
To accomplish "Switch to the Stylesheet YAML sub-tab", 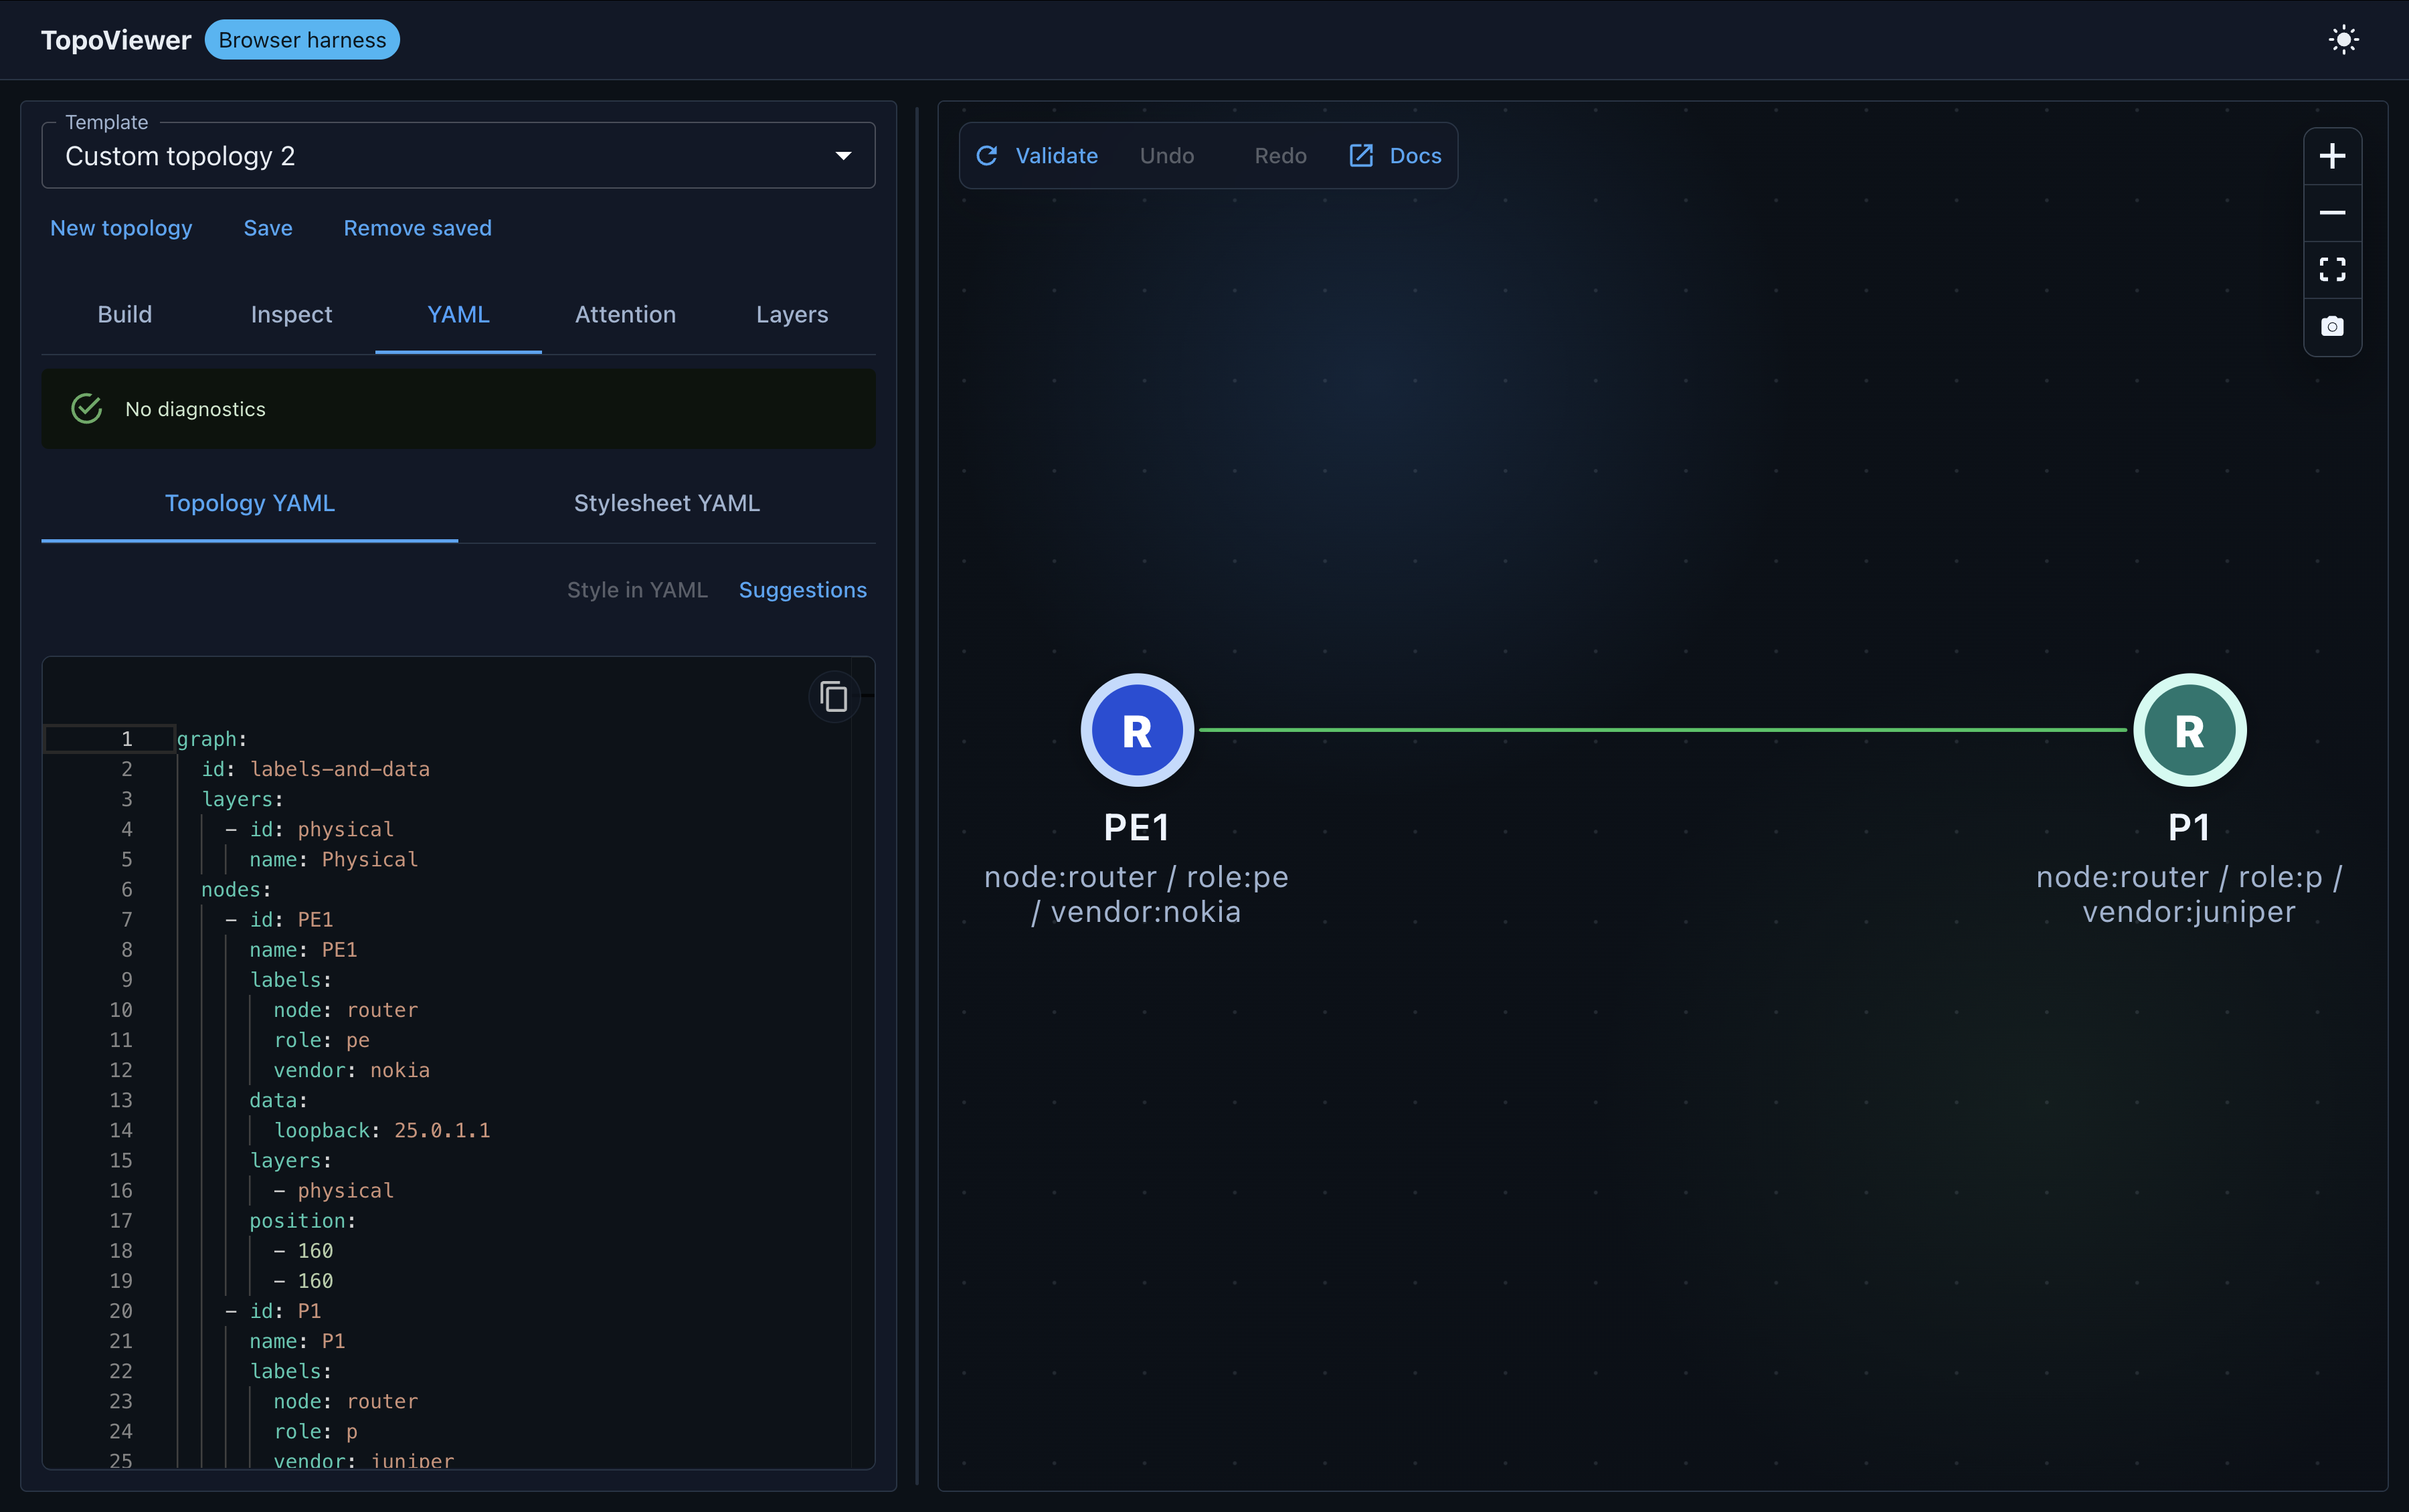I will click(667, 503).
